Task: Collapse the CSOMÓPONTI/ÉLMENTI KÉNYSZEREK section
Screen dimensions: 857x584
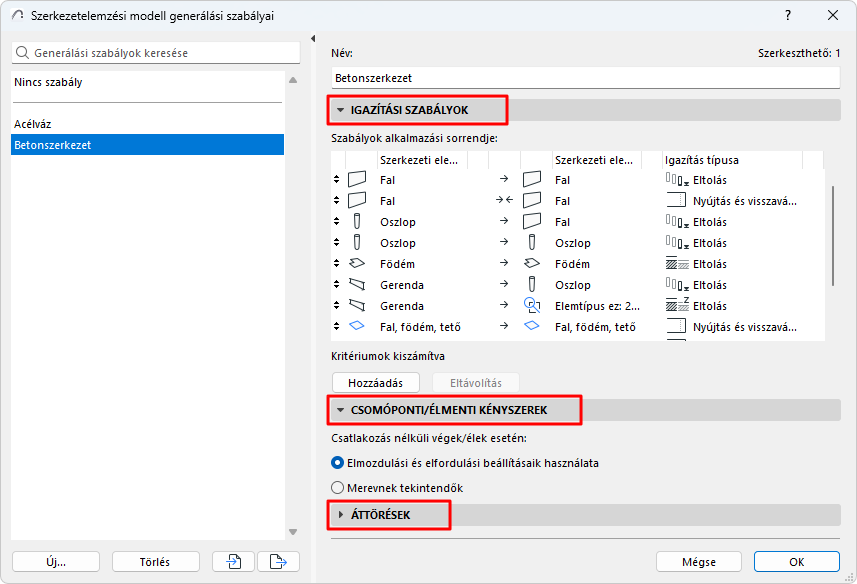Action: tap(340, 410)
